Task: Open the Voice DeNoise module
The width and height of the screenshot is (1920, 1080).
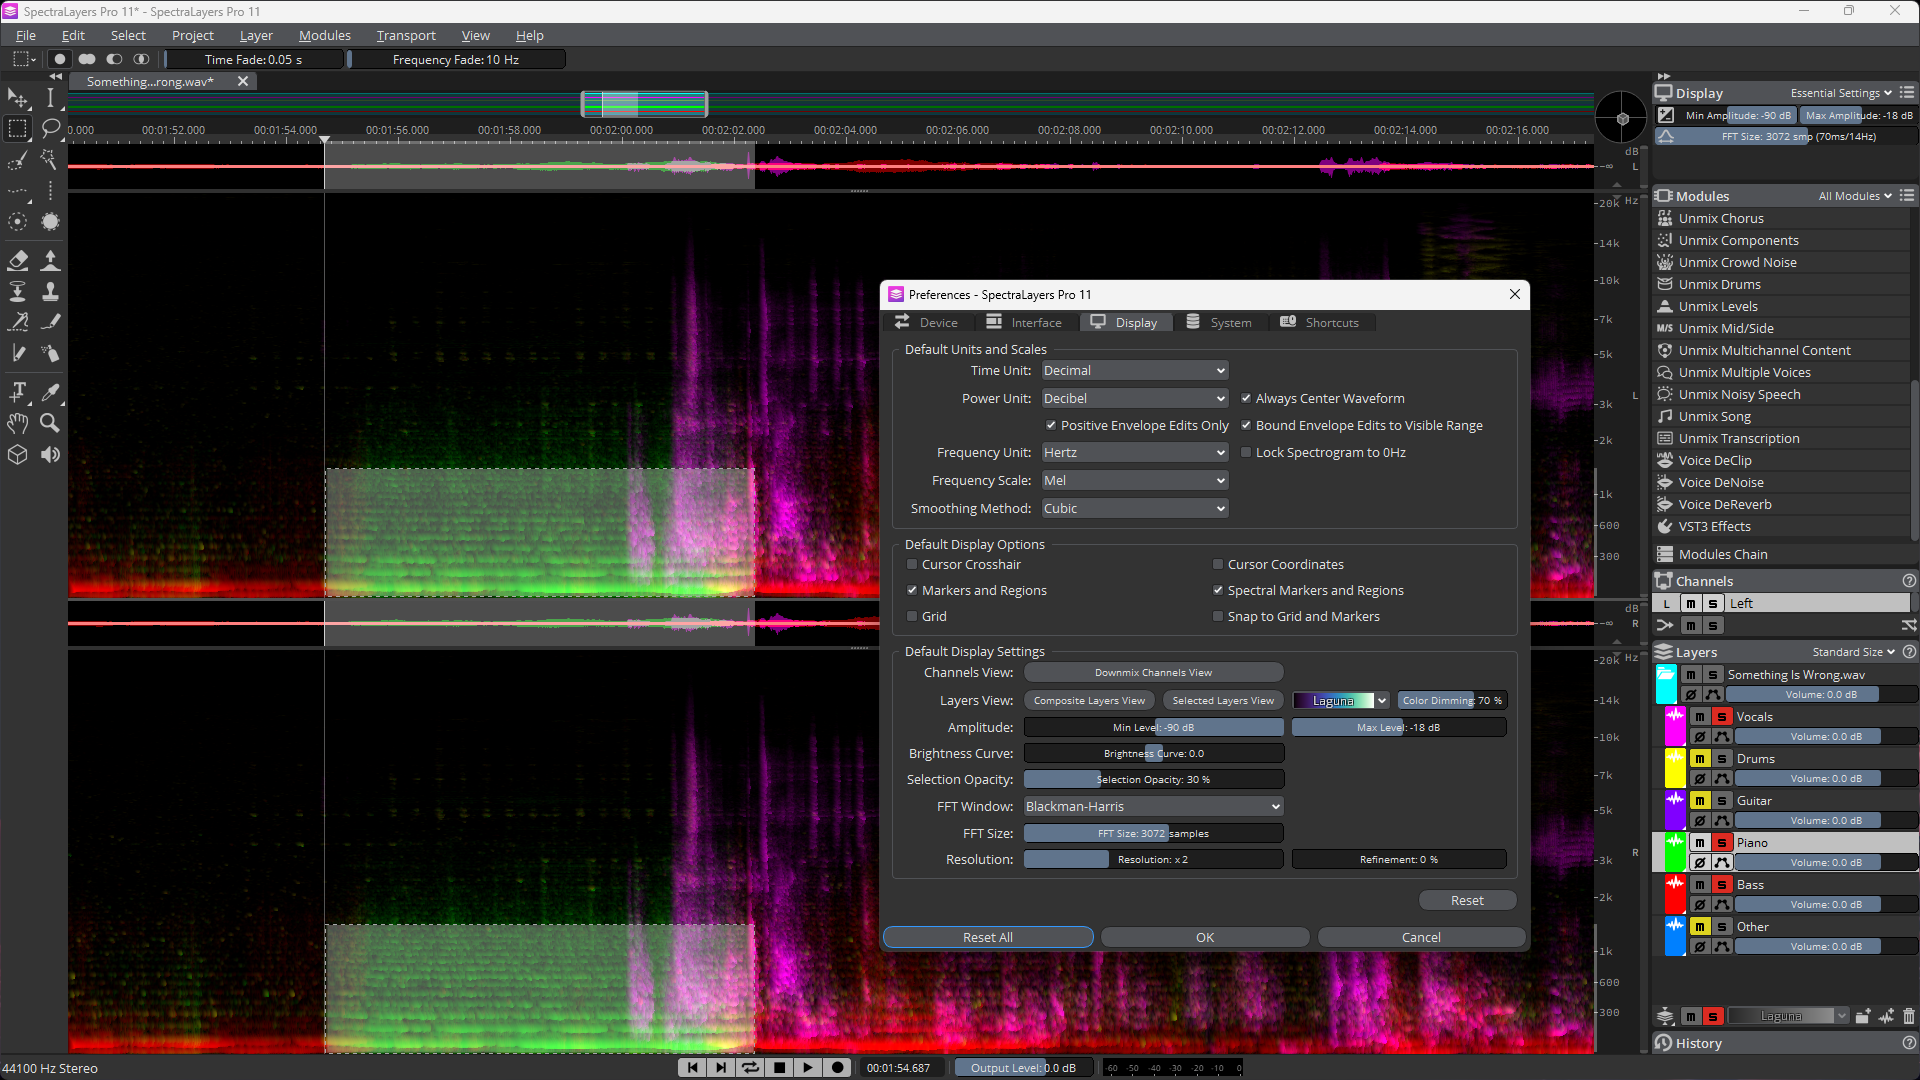Action: [x=1721, y=482]
